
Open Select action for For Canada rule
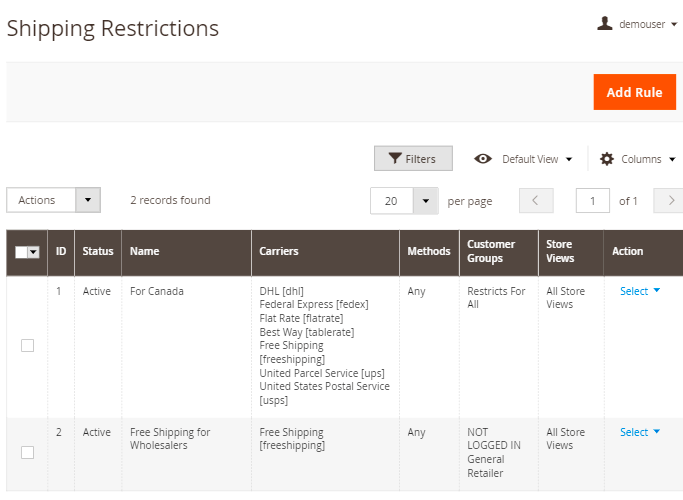(640, 291)
